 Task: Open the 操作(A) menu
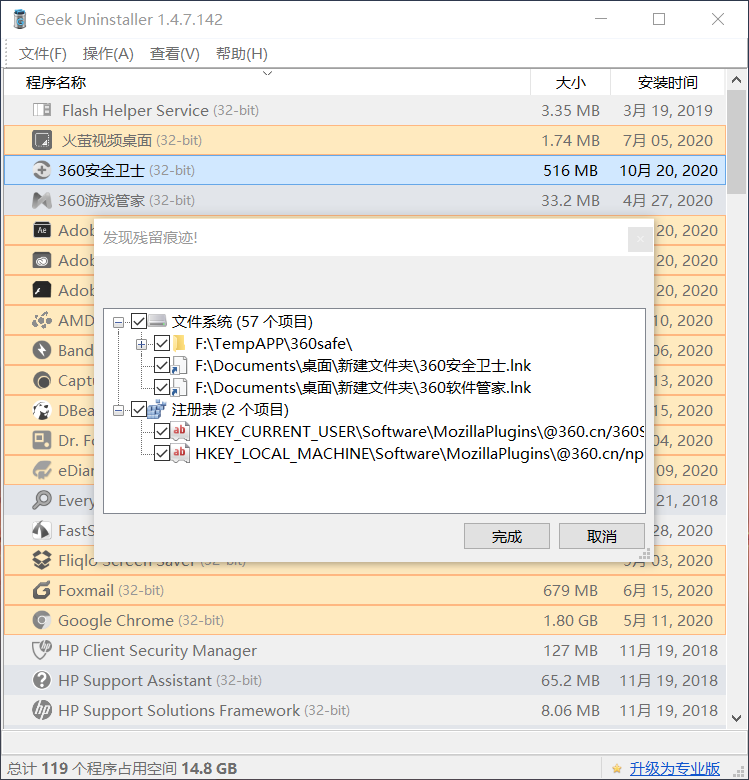point(108,54)
